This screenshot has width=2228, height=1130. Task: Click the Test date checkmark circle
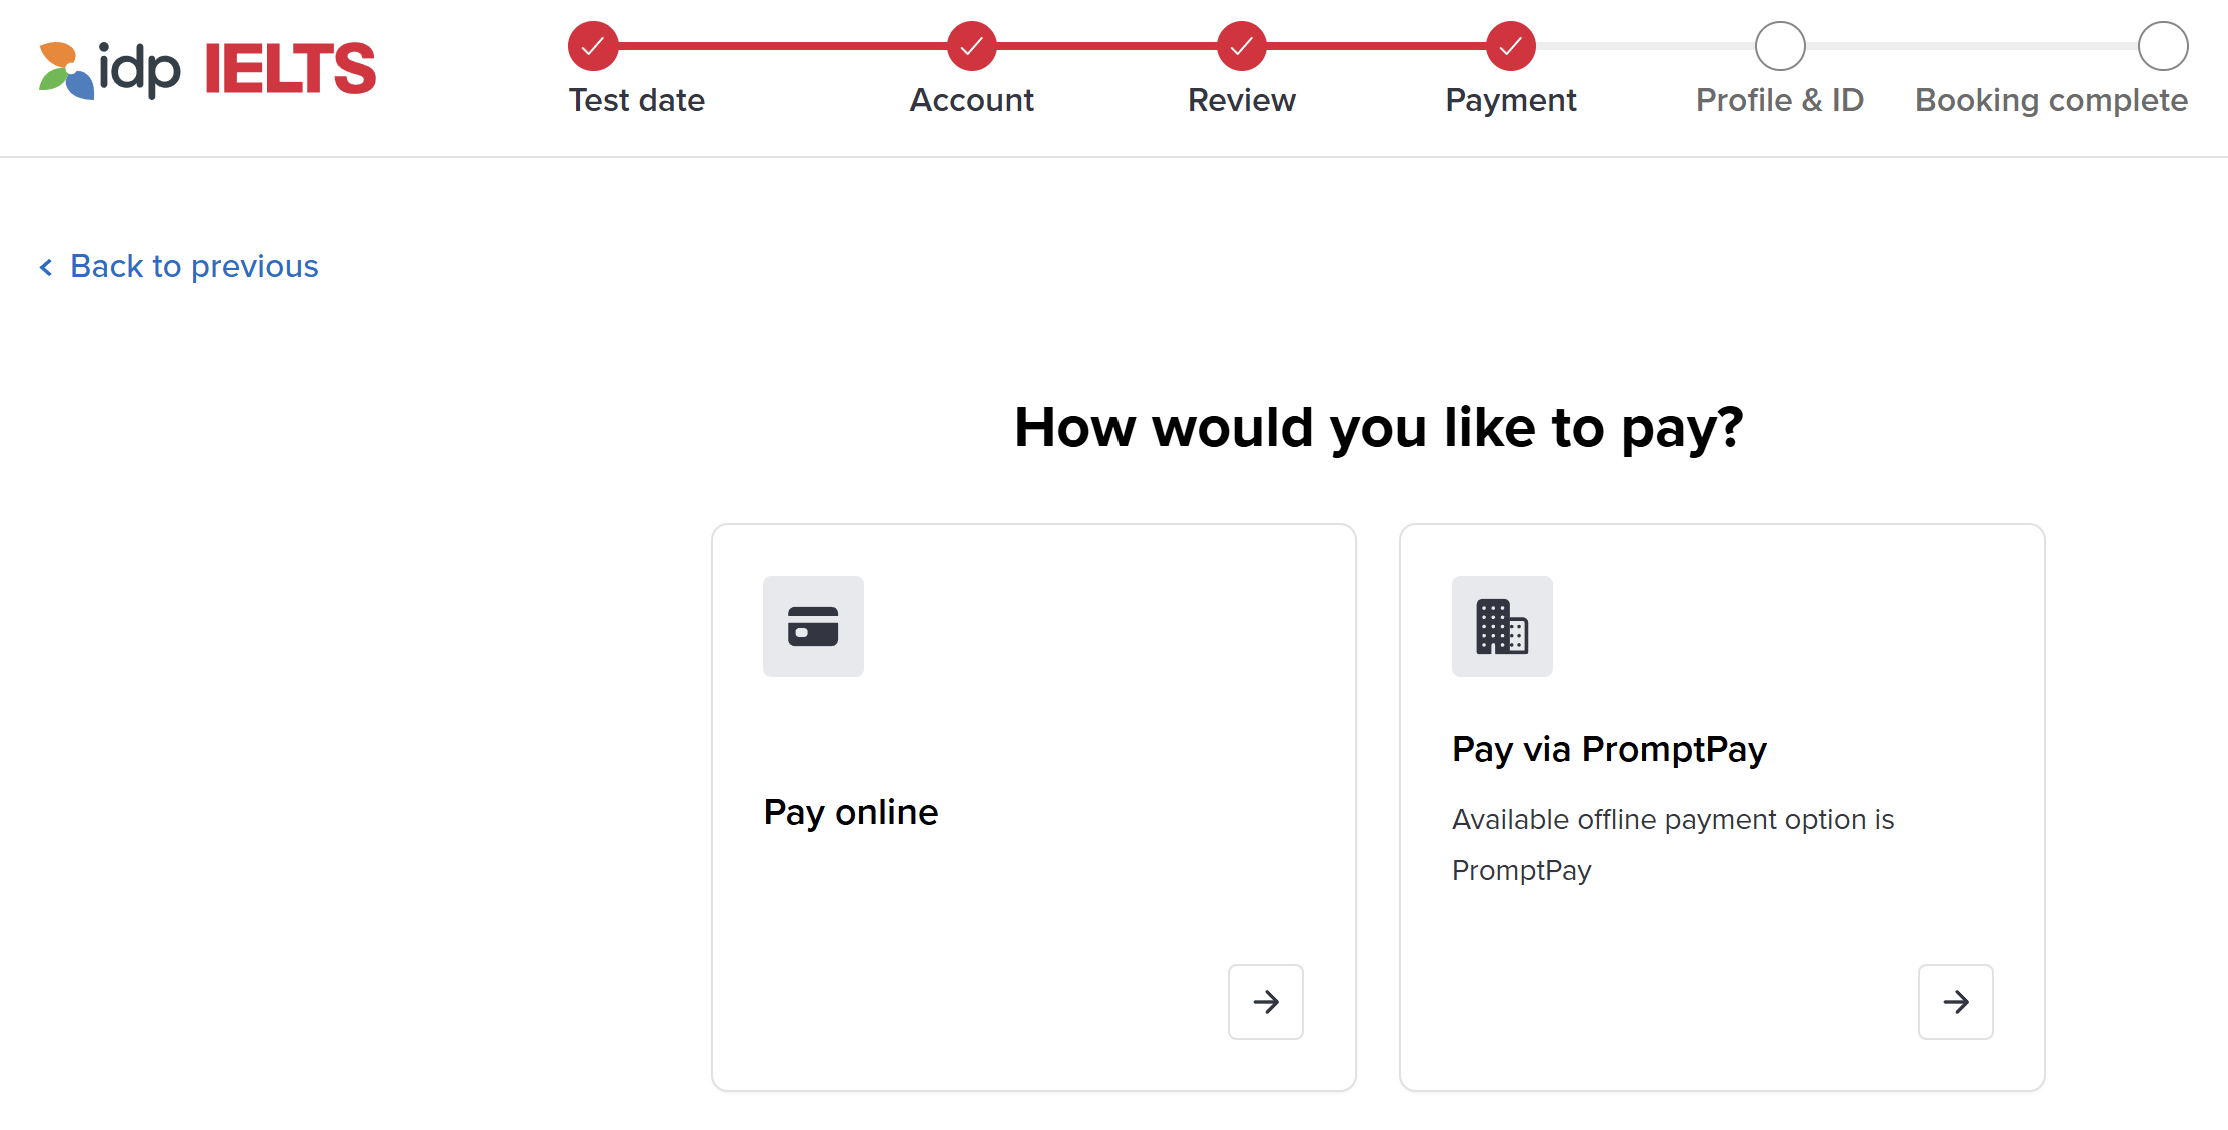[x=593, y=46]
